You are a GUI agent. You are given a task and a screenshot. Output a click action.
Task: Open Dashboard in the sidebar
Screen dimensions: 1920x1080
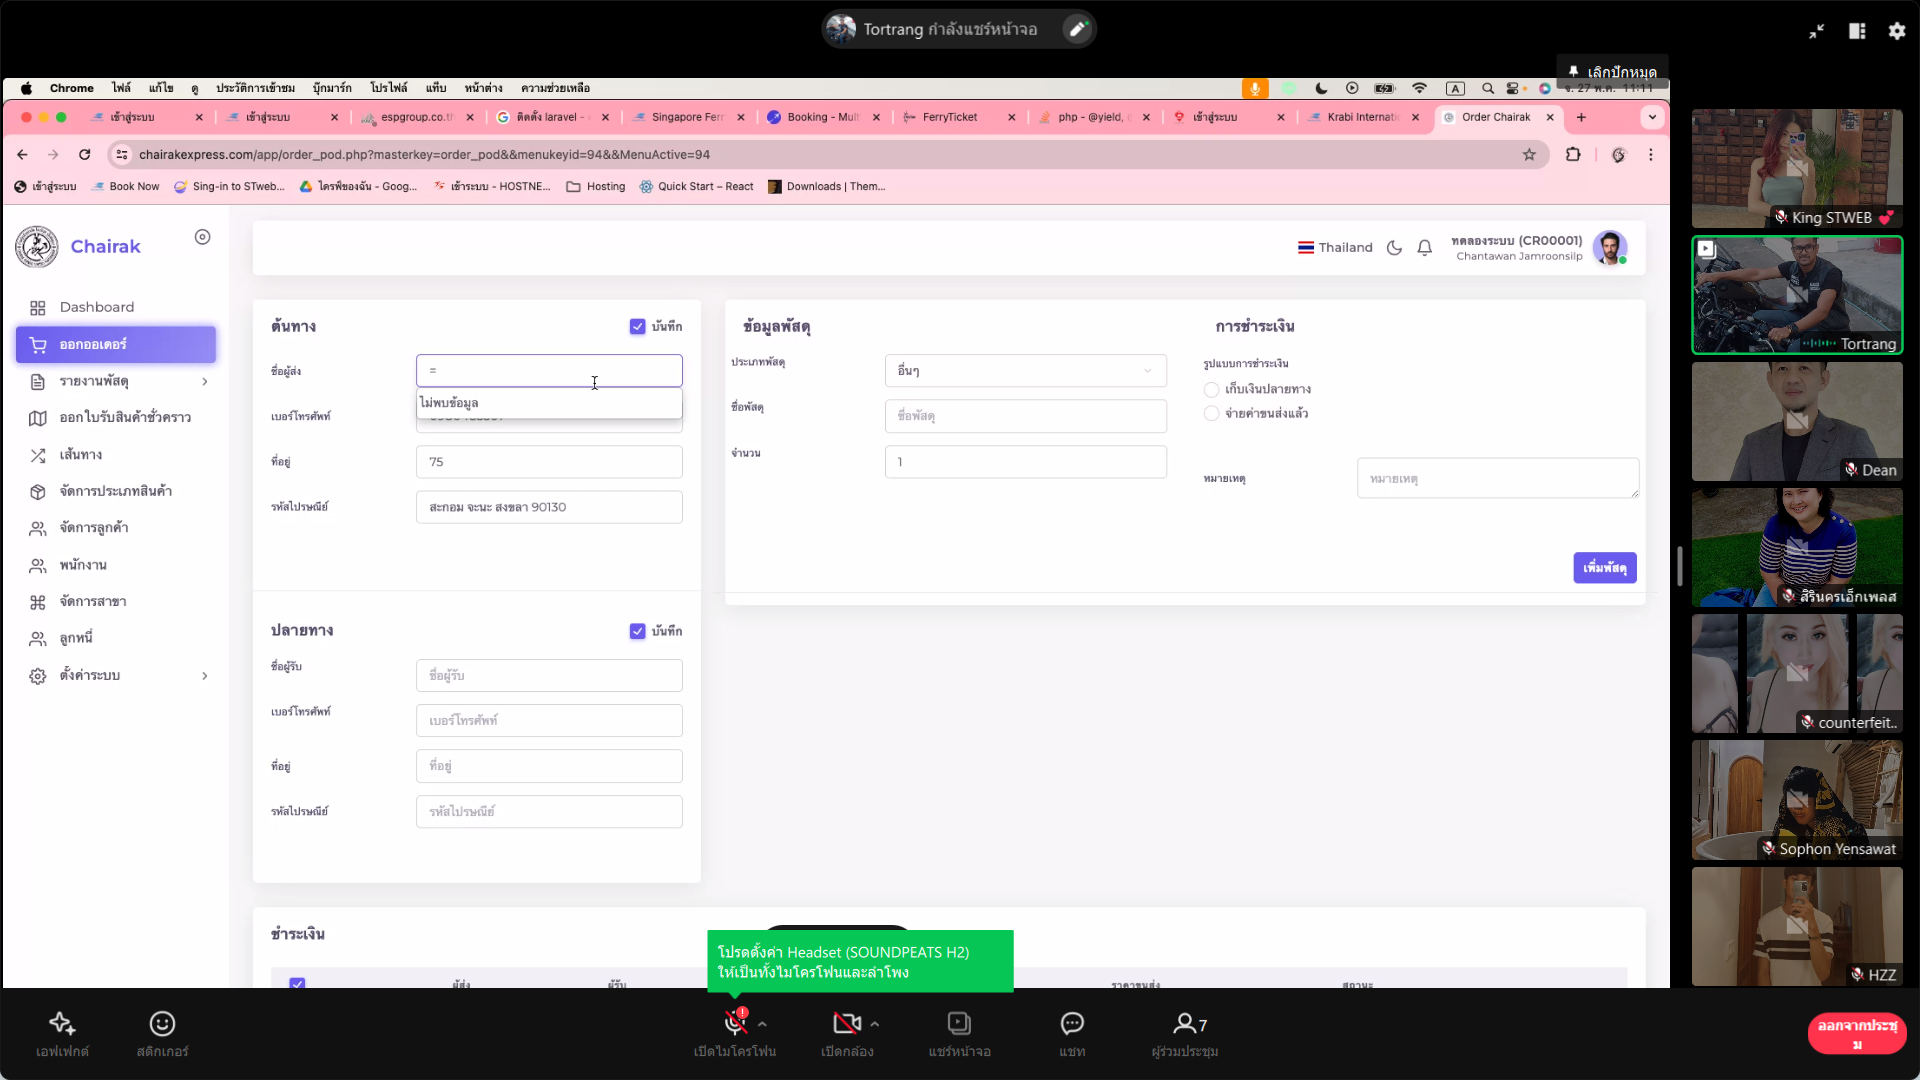click(x=96, y=307)
